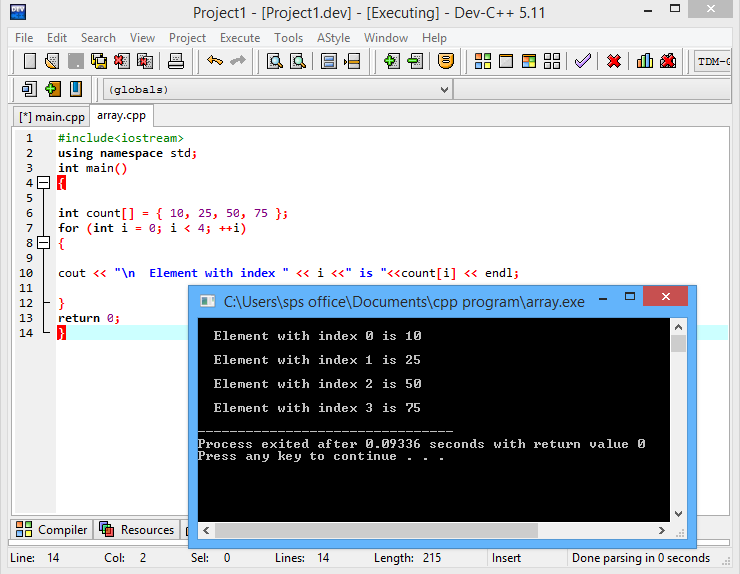740x574 pixels.
Task: Click the Insert mode status bar entry
Action: pos(506,558)
